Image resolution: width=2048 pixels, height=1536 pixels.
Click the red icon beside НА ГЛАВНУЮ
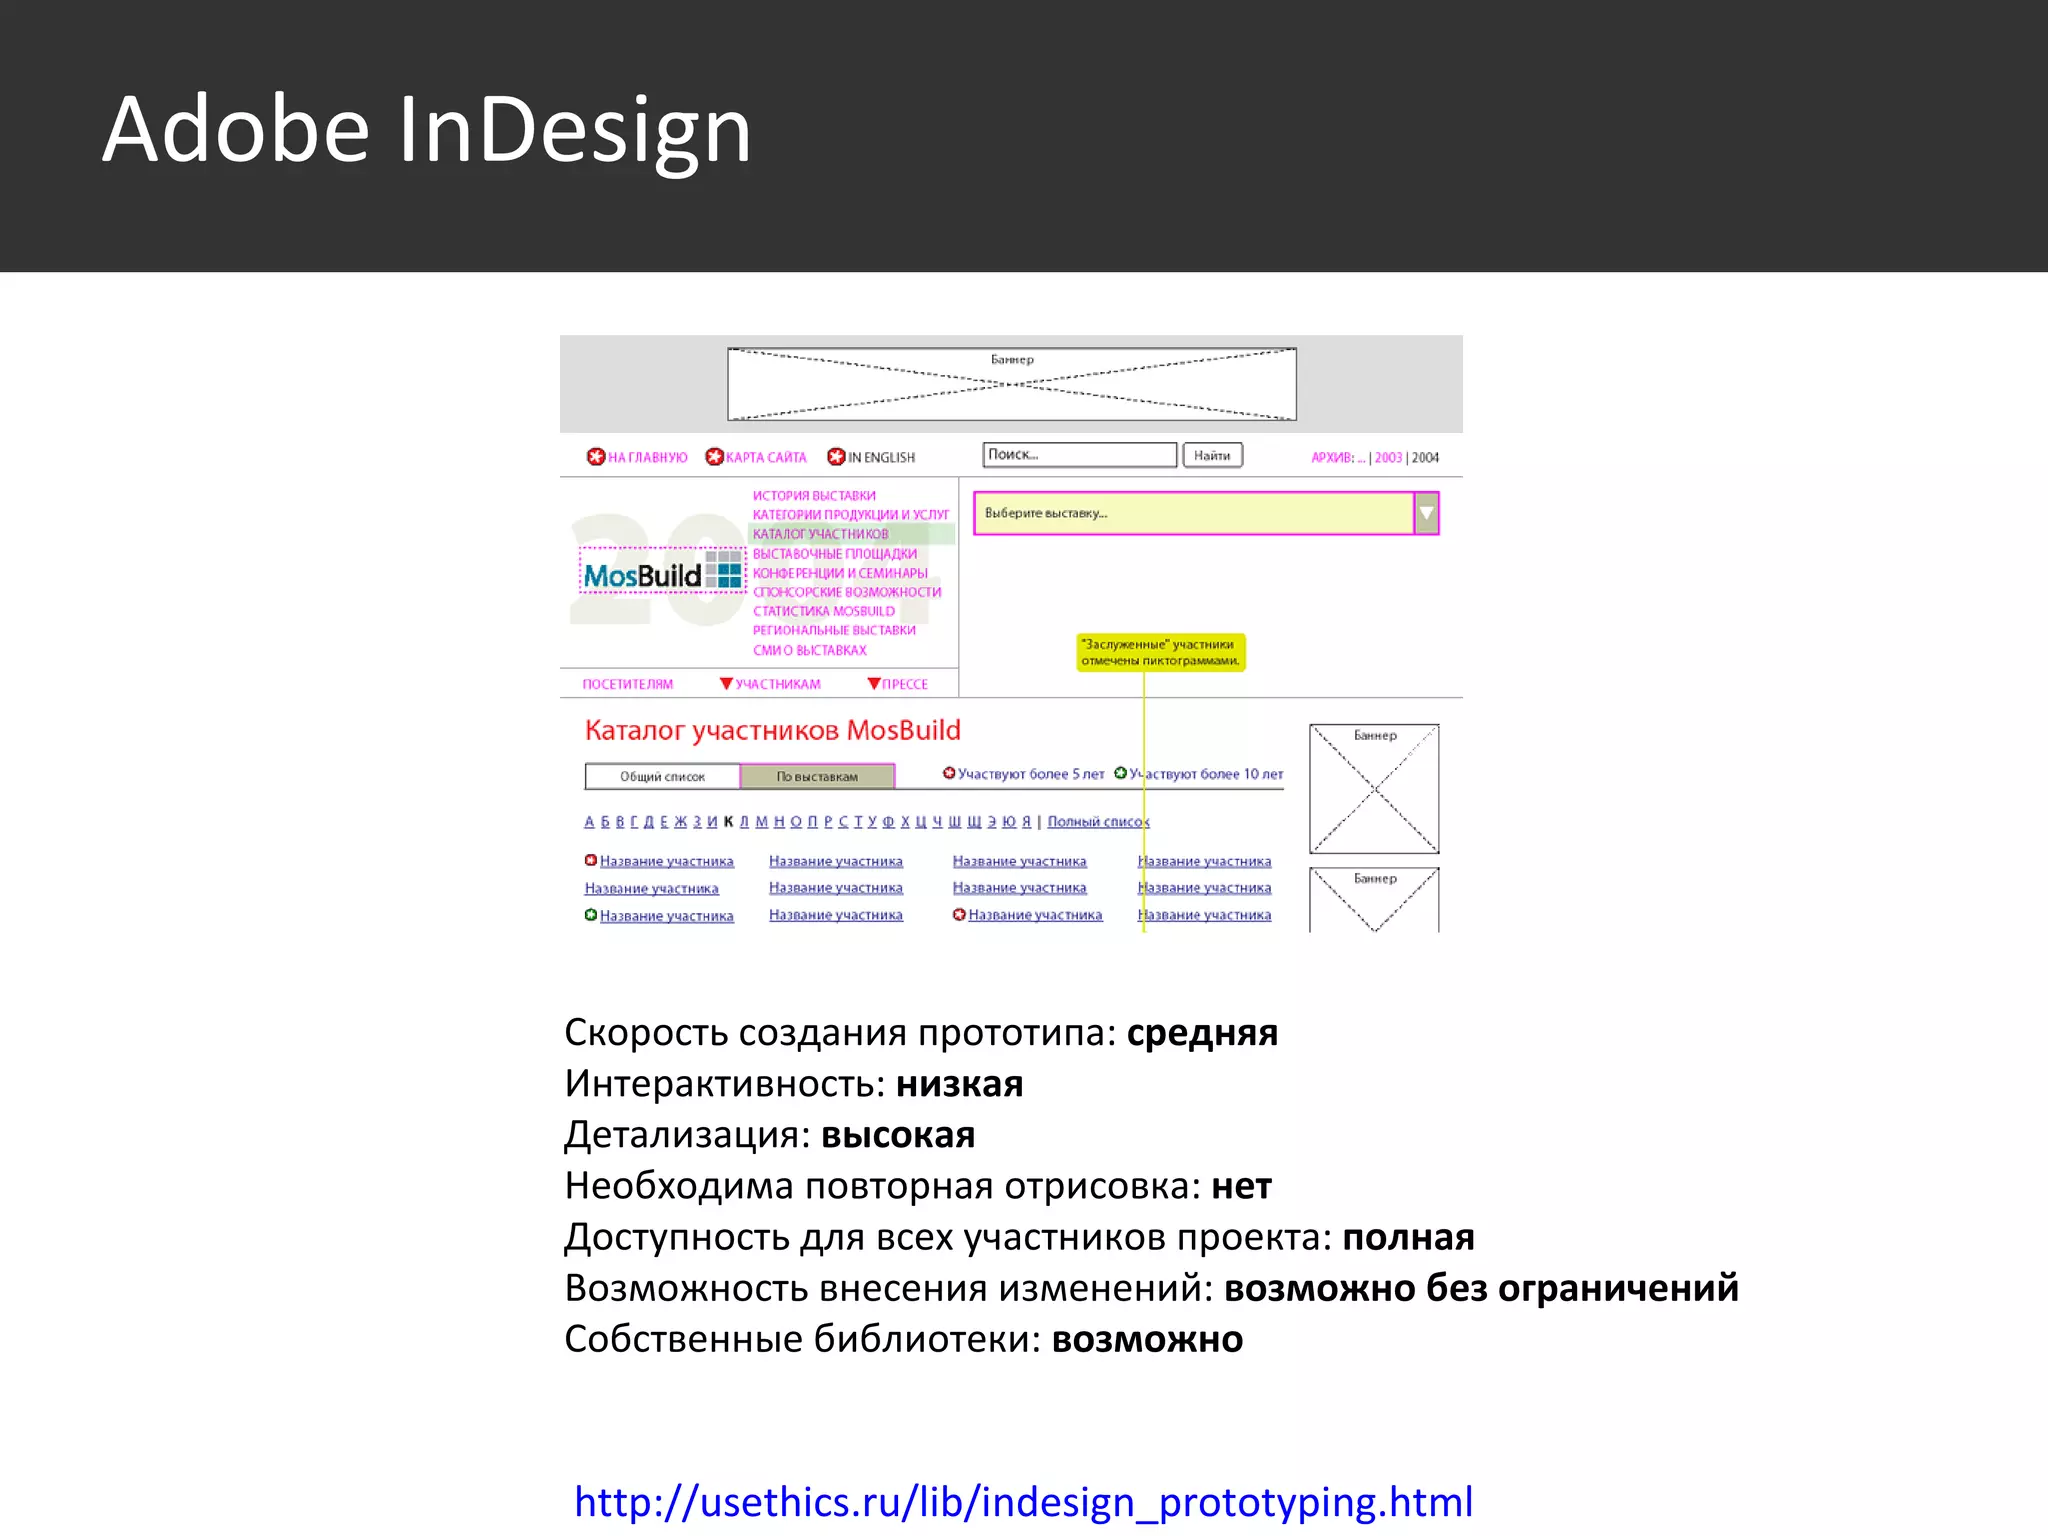(596, 457)
